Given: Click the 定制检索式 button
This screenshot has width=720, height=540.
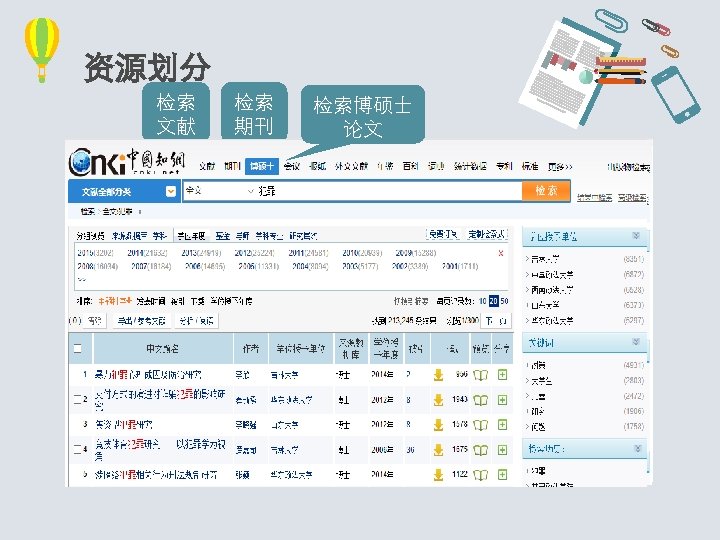Looking at the screenshot, I should tap(487, 234).
